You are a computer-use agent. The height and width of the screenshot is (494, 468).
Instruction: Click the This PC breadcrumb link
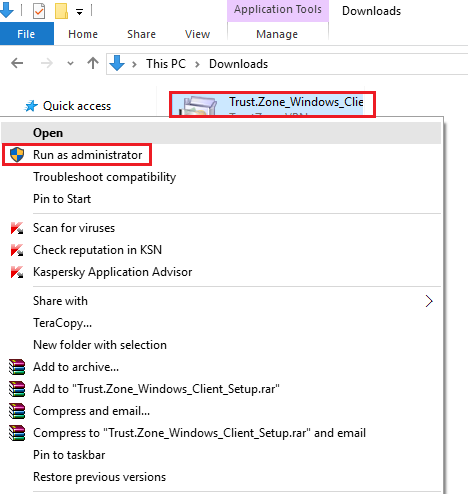(x=166, y=64)
